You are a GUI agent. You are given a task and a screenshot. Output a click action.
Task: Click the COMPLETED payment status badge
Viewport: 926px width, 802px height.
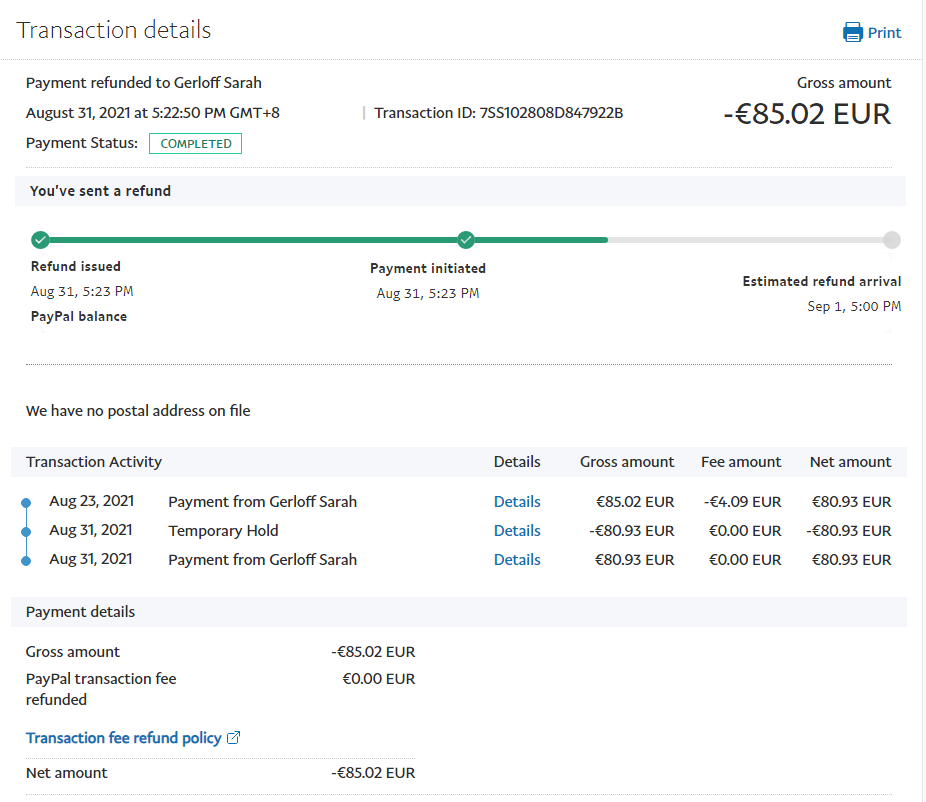click(196, 144)
